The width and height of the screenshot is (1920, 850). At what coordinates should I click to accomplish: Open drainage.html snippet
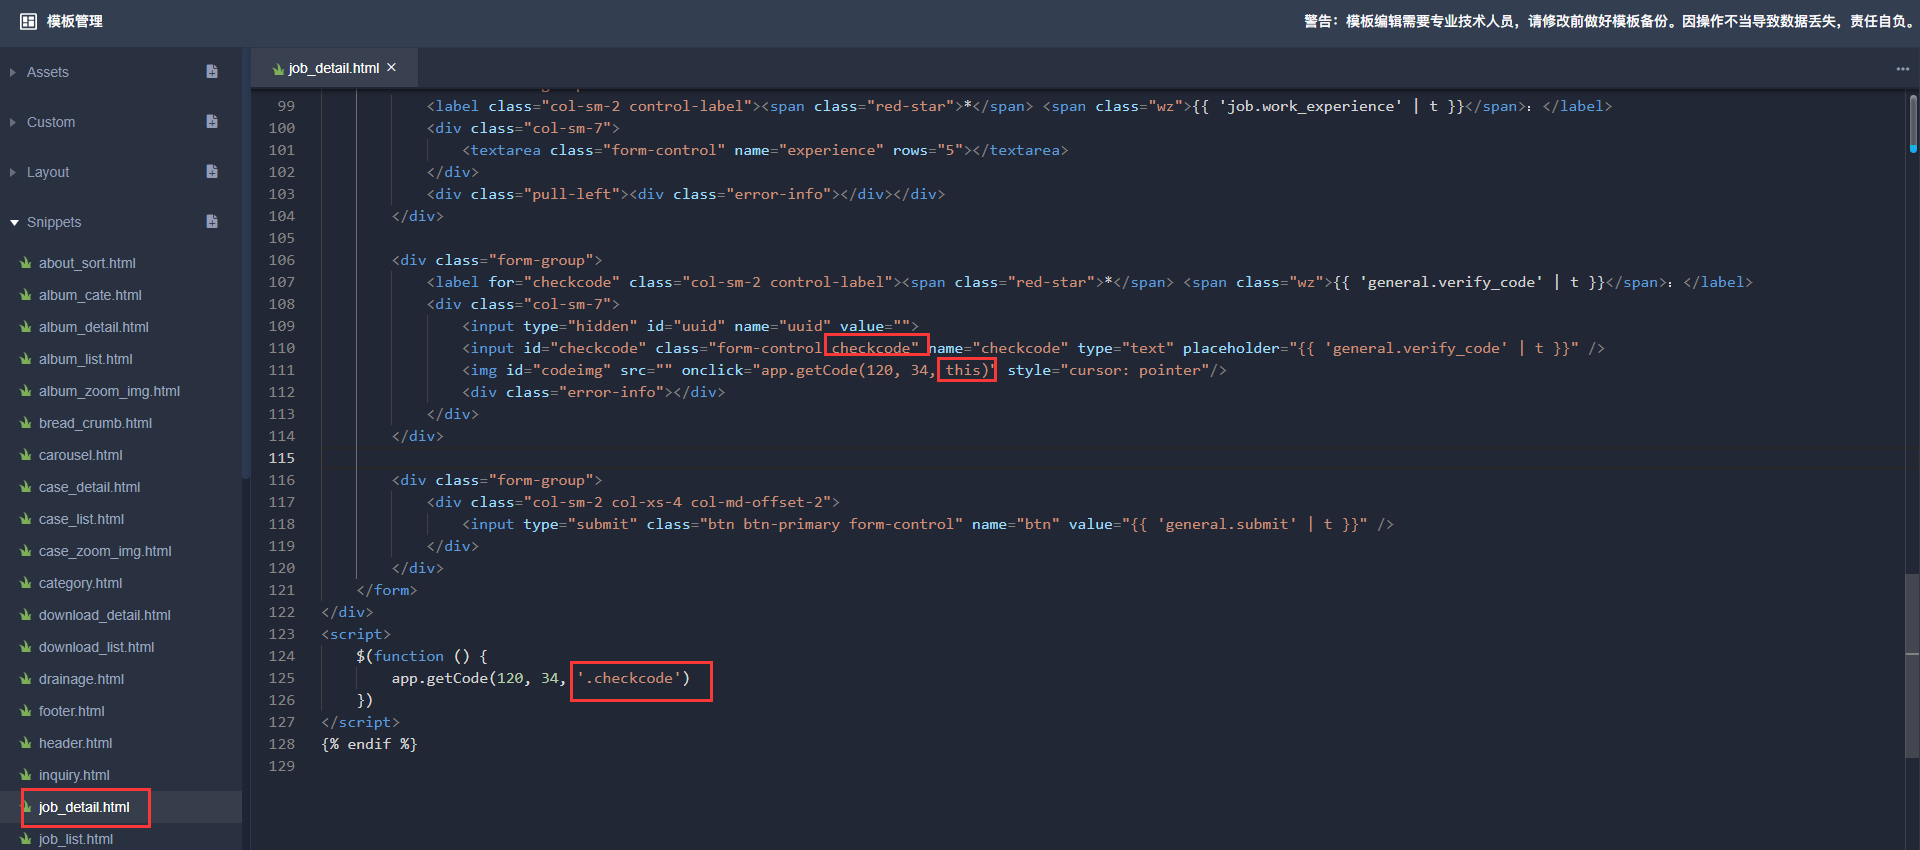click(81, 679)
